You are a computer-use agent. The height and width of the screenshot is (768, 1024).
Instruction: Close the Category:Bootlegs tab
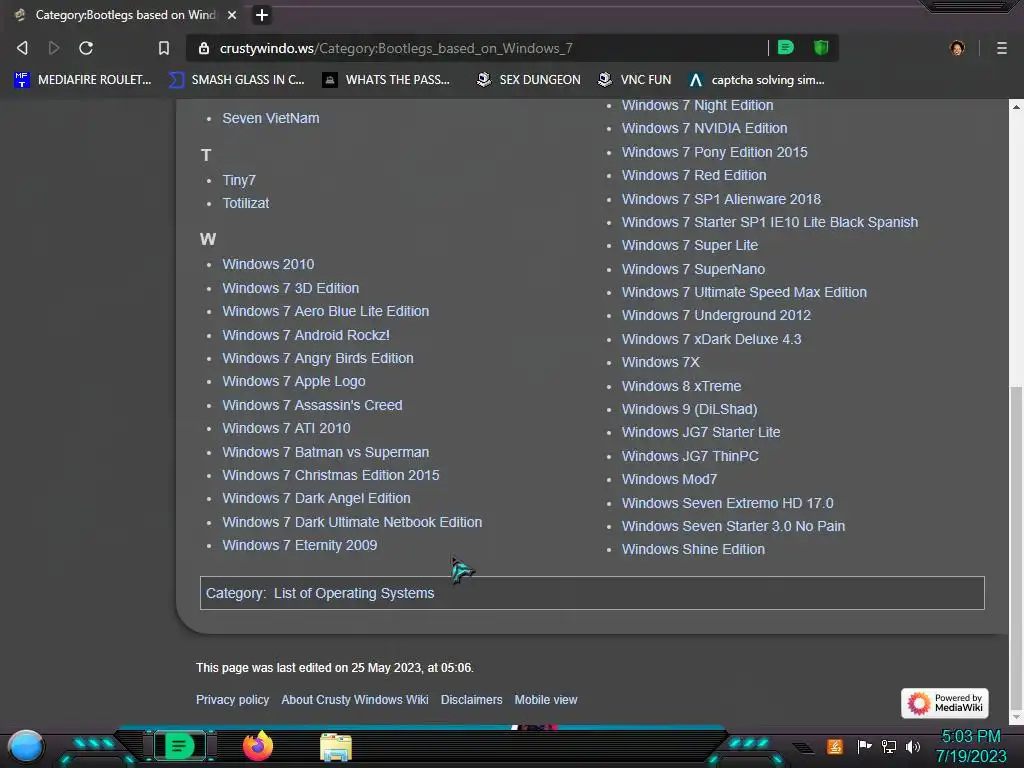point(232,15)
